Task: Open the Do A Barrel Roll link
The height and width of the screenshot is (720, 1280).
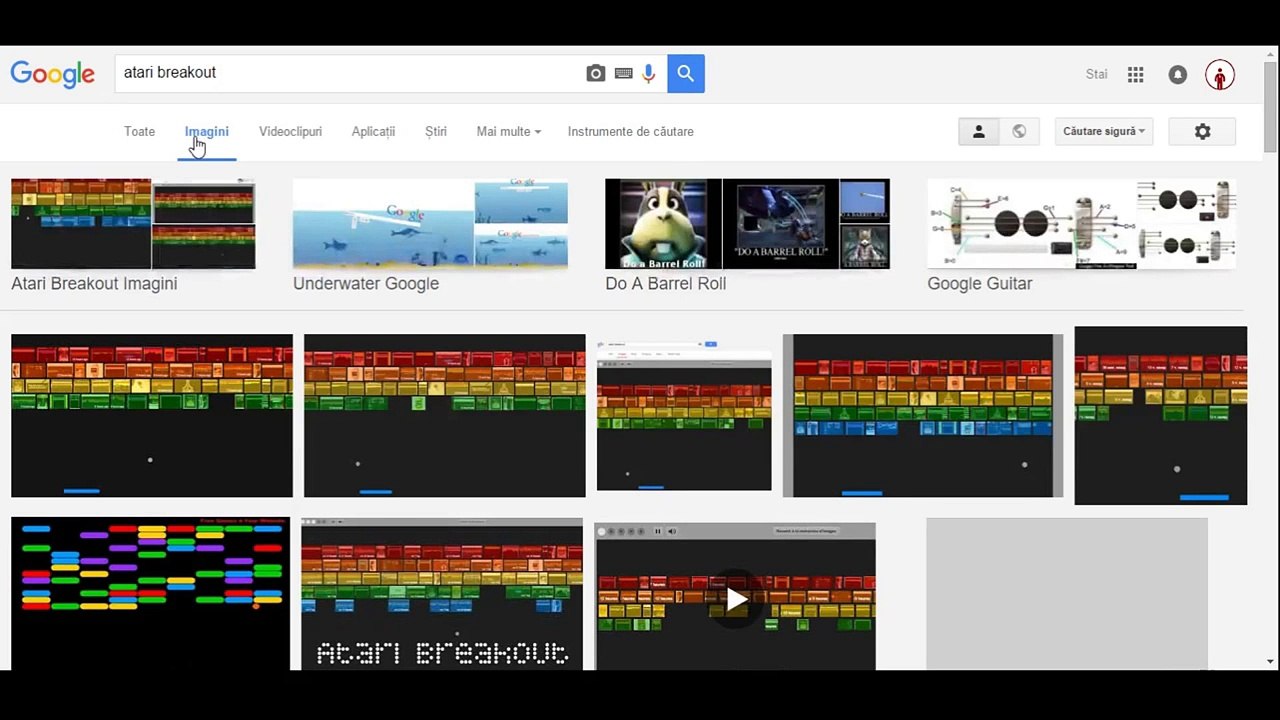Action: (x=666, y=284)
